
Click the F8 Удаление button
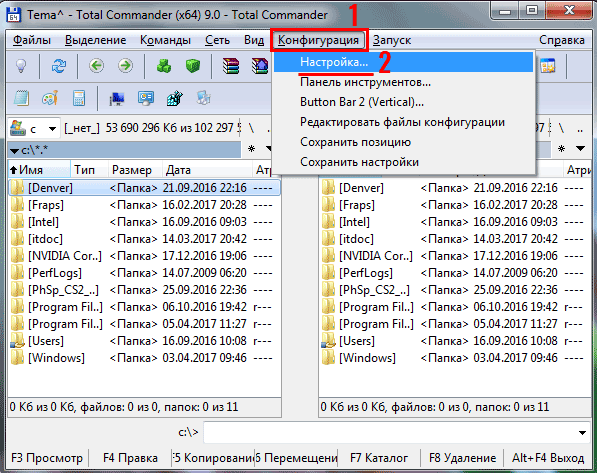click(462, 457)
